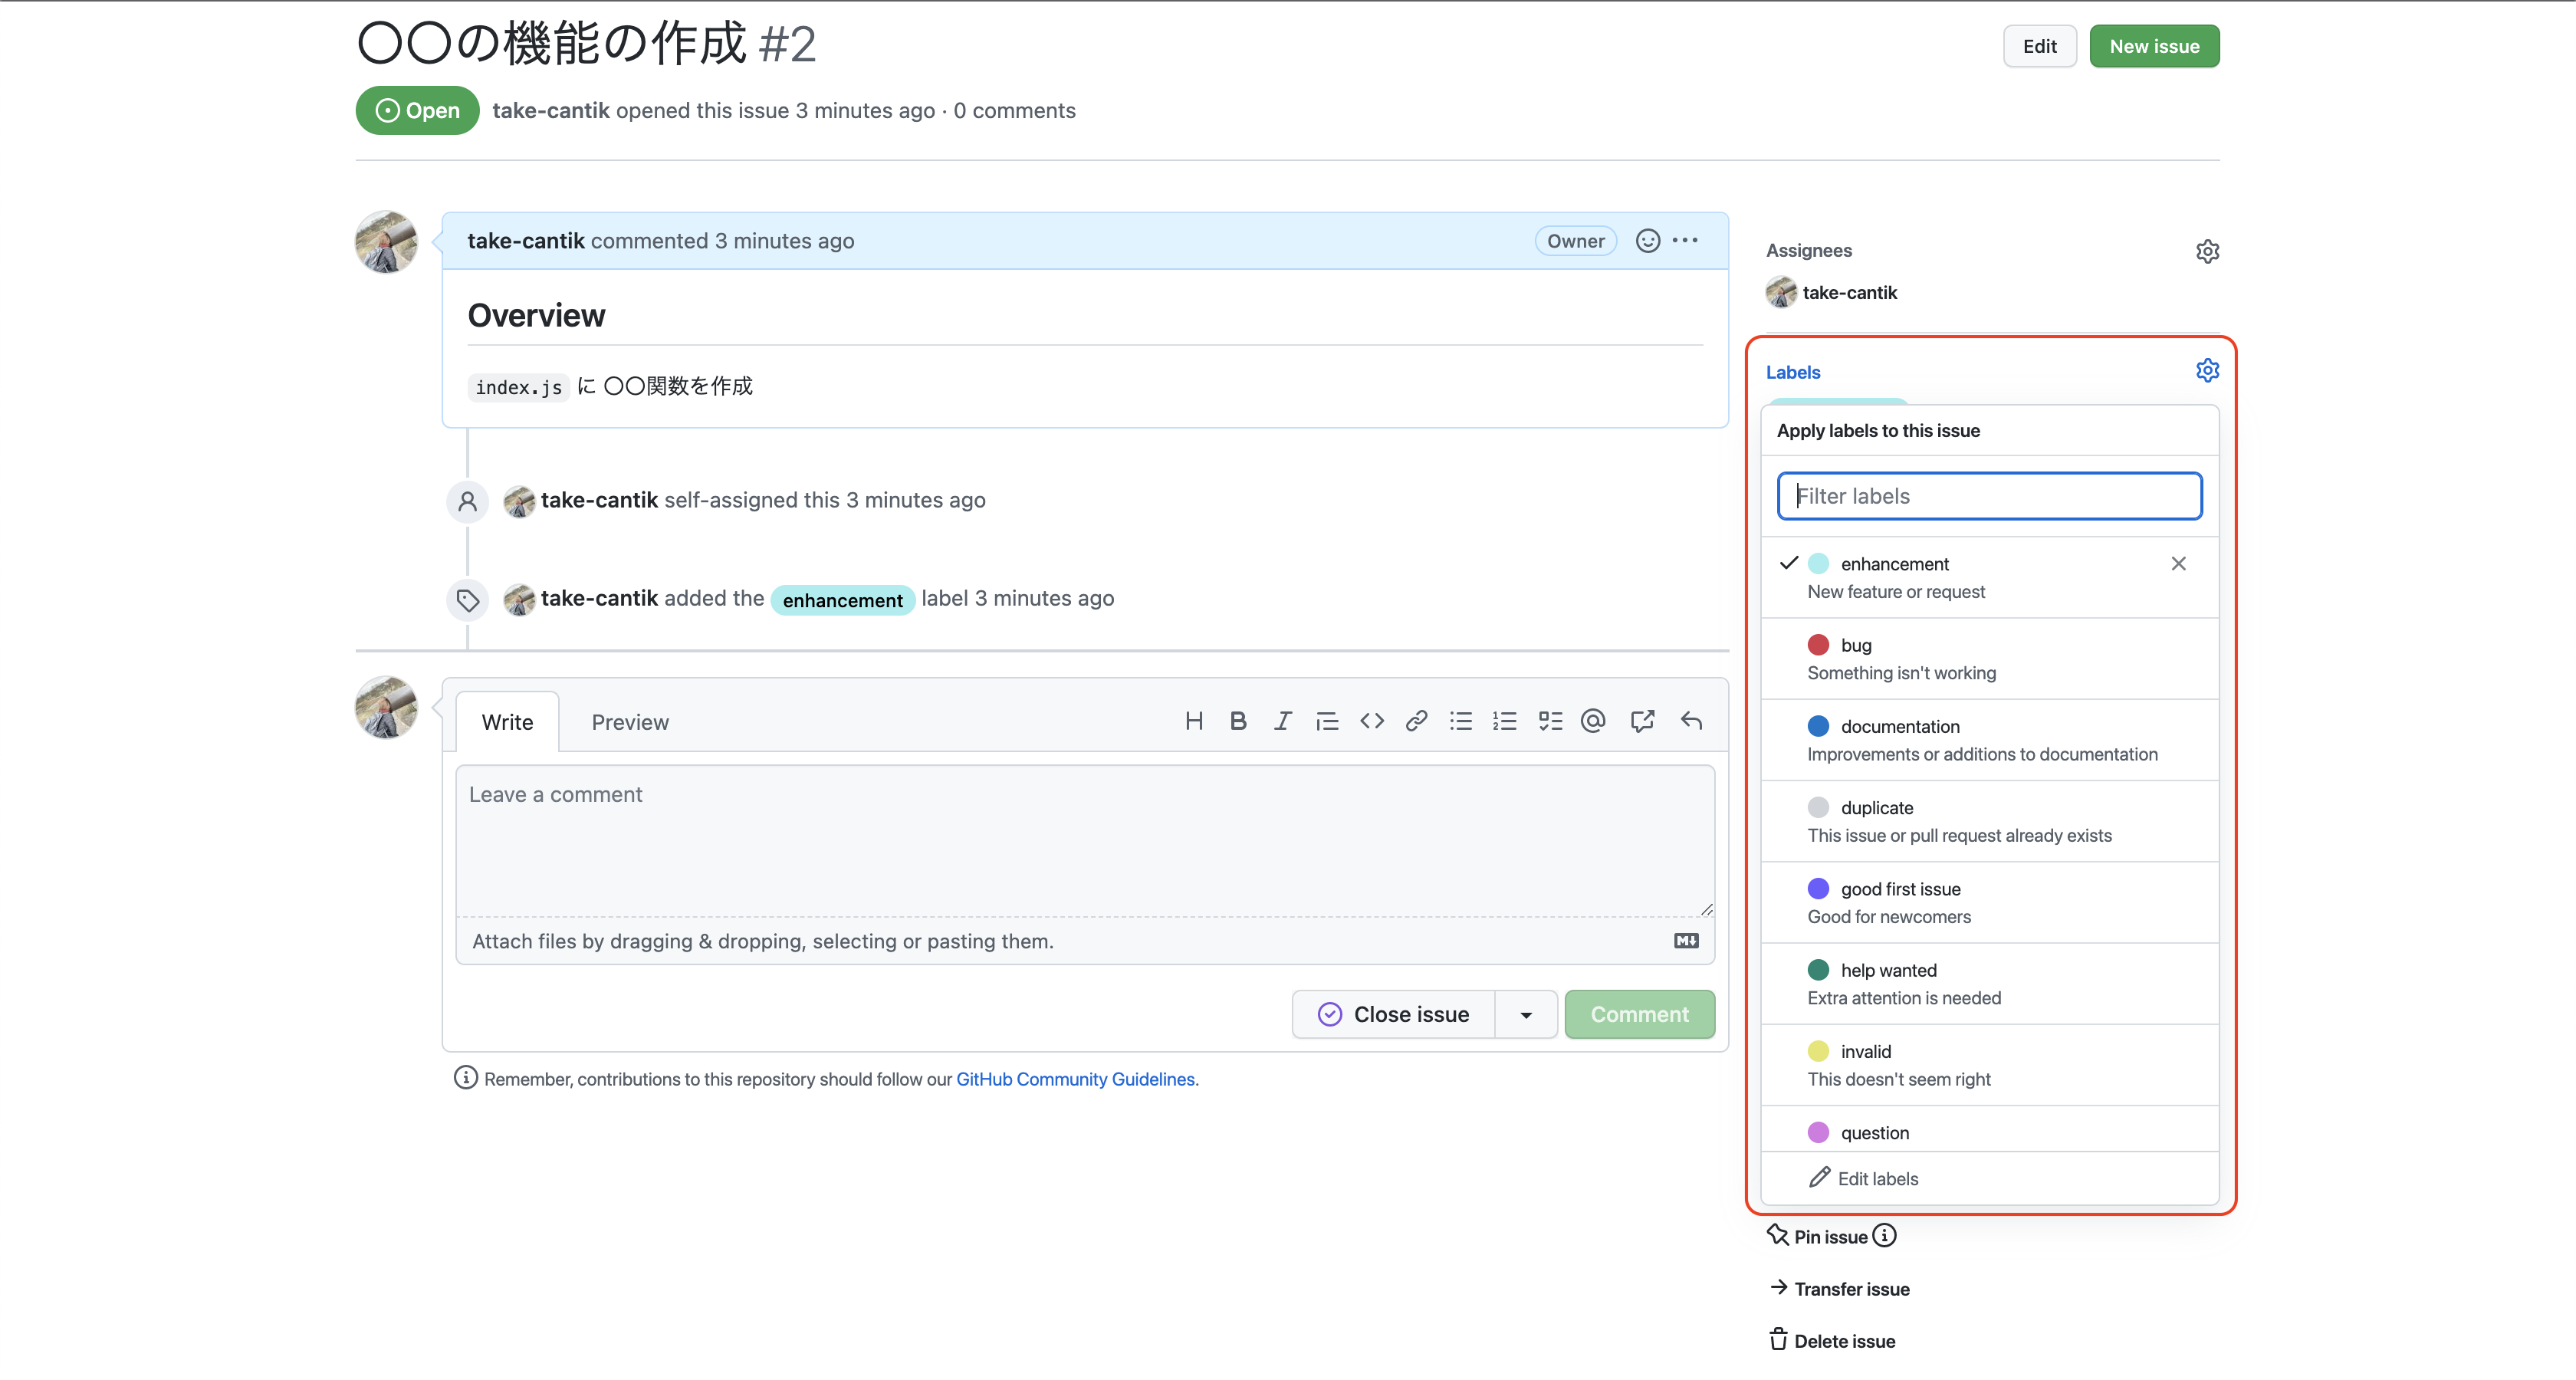Add a bulleted list to the comment
The image size is (2576, 1380).
(x=1461, y=720)
